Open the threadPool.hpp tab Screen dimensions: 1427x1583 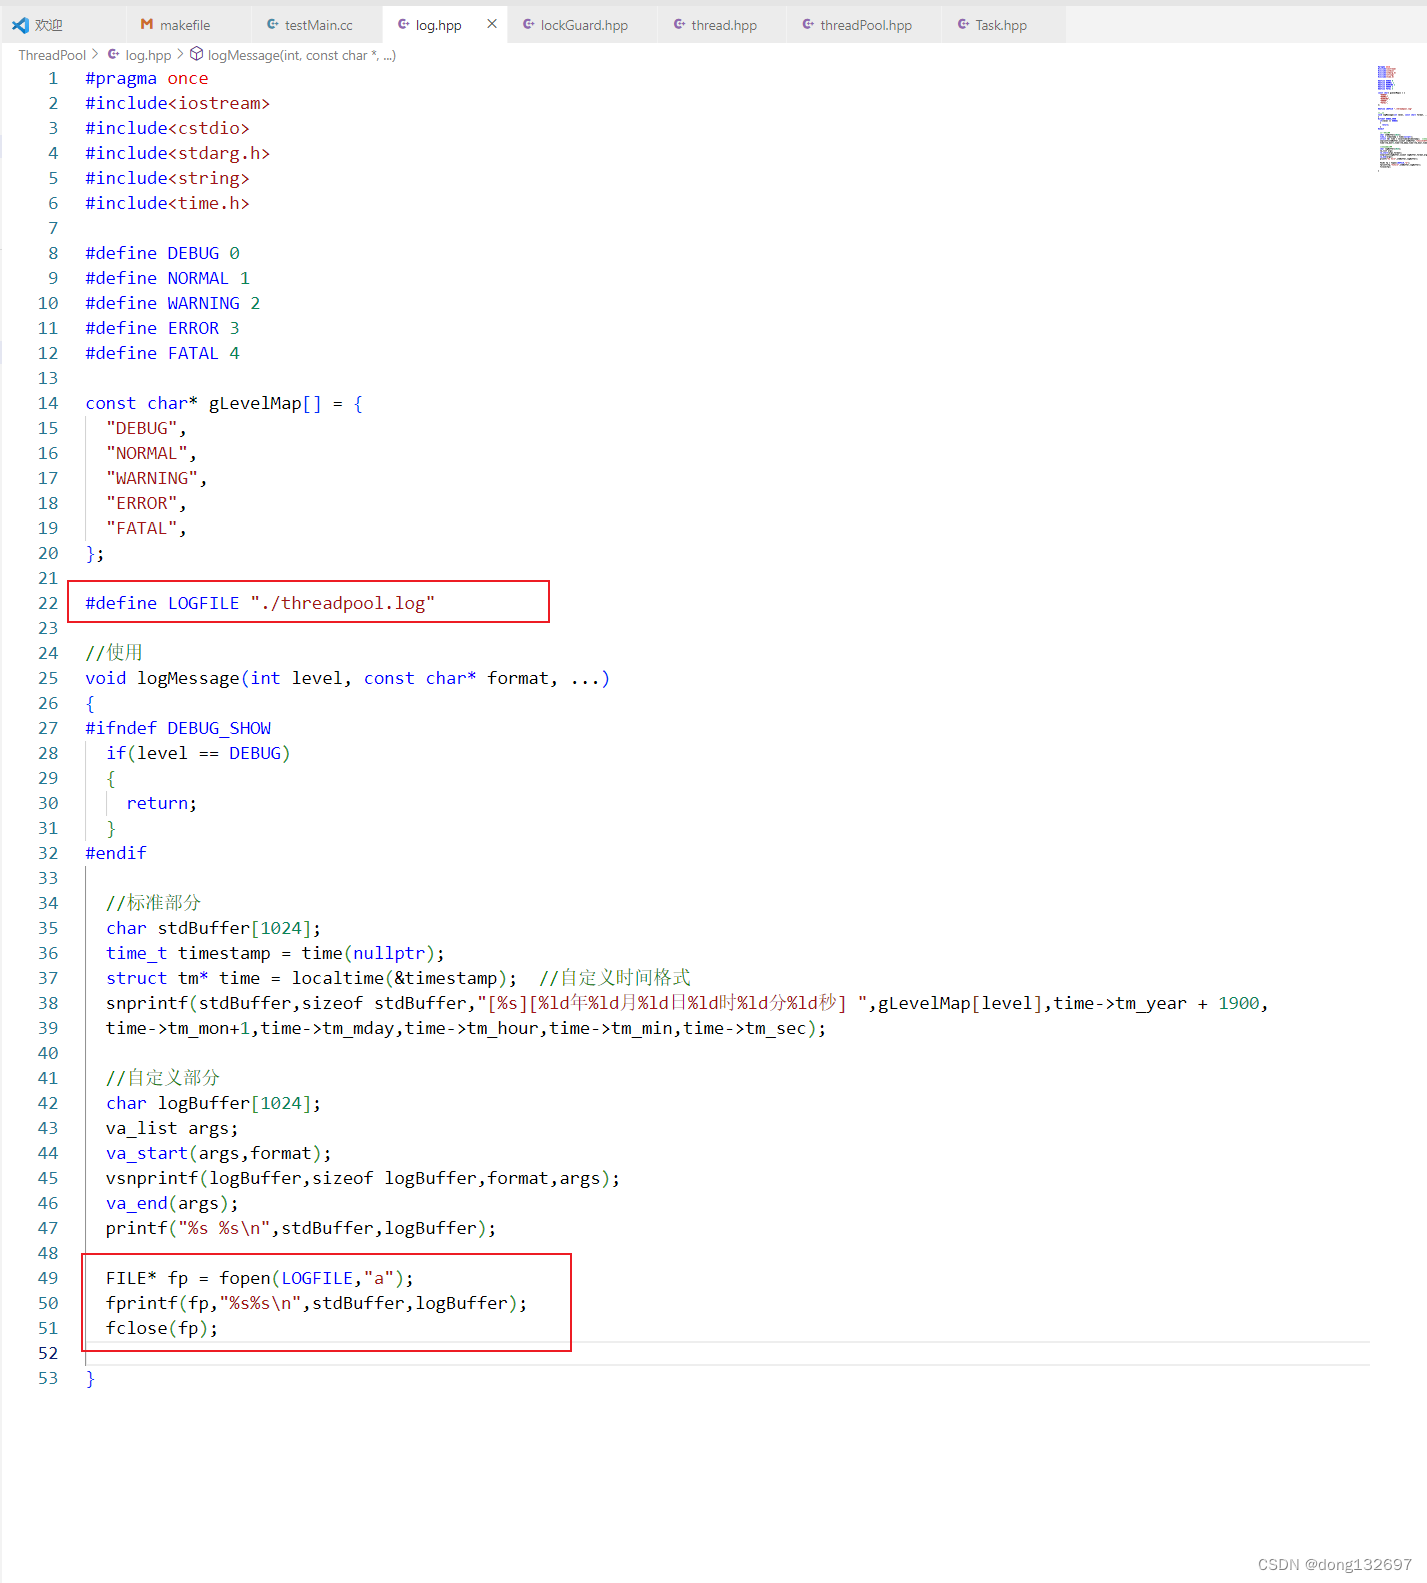point(866,25)
